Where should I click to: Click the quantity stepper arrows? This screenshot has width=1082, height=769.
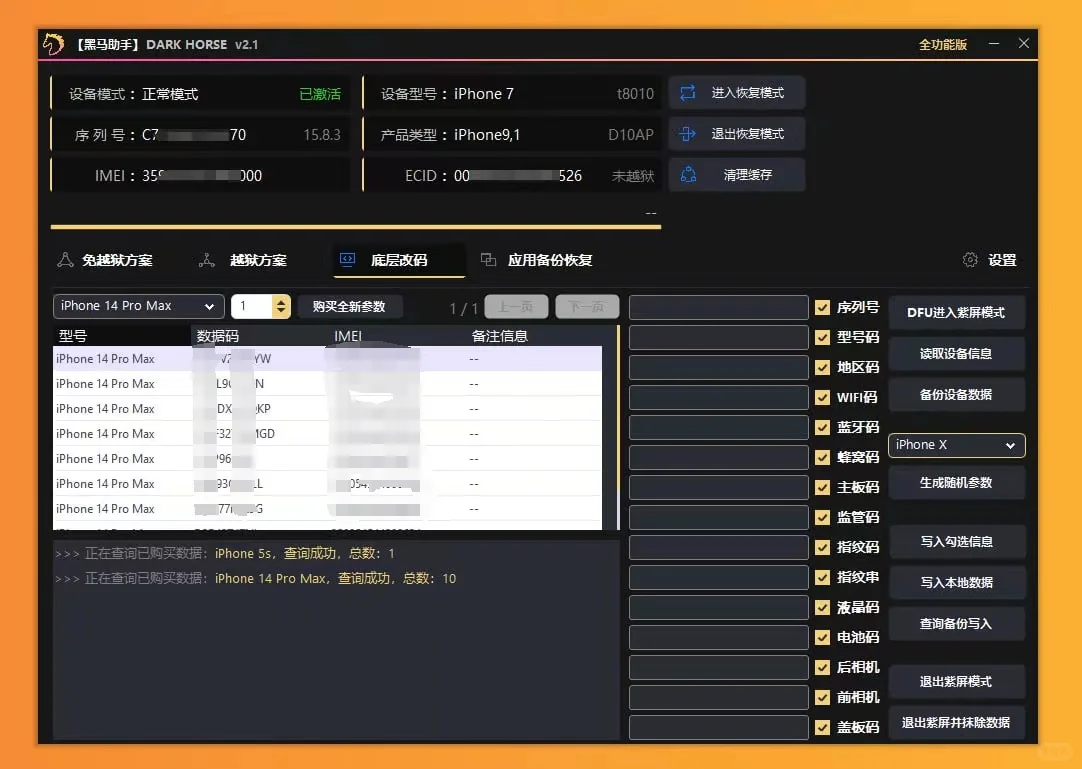pos(281,306)
